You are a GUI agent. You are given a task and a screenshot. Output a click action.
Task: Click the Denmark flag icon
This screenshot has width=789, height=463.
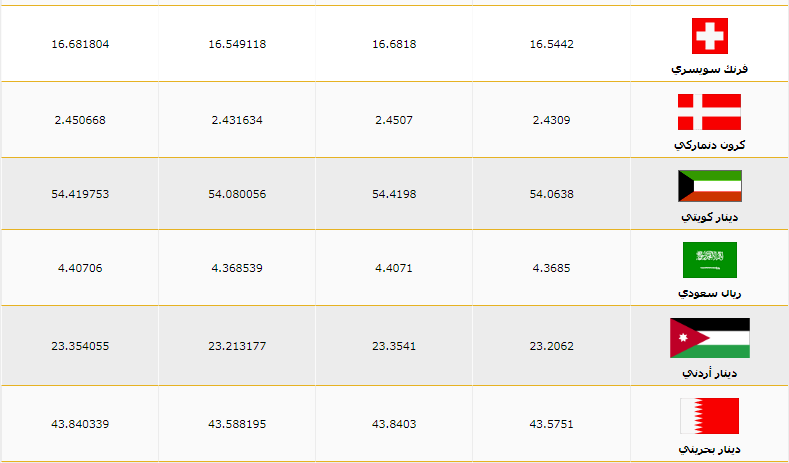coord(709,112)
